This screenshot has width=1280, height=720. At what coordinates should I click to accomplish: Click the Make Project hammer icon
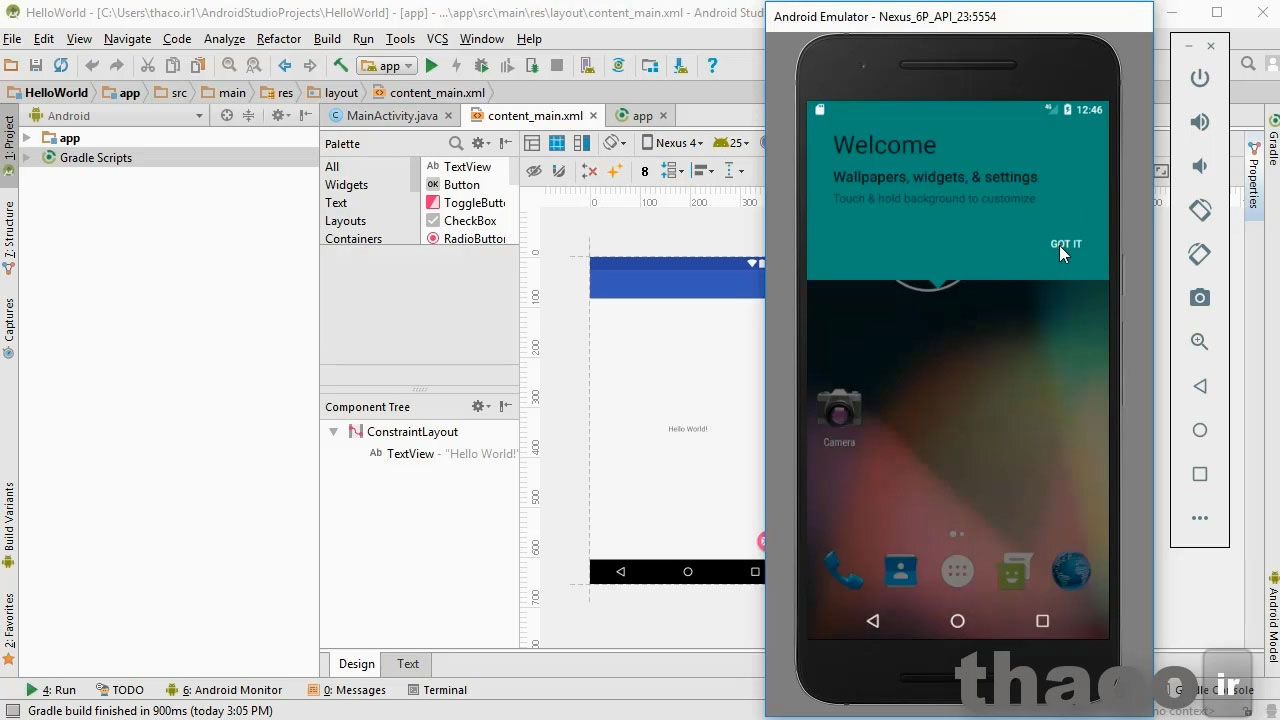click(x=341, y=65)
